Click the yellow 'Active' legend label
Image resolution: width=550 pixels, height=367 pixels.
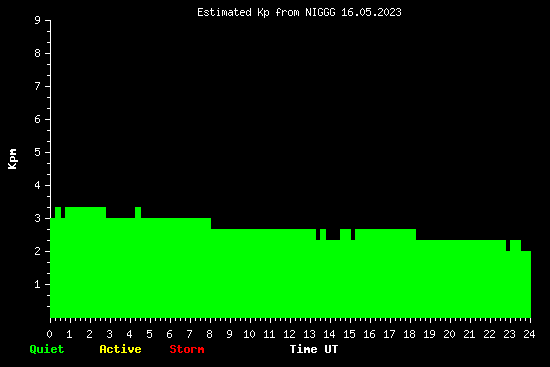[120, 349]
